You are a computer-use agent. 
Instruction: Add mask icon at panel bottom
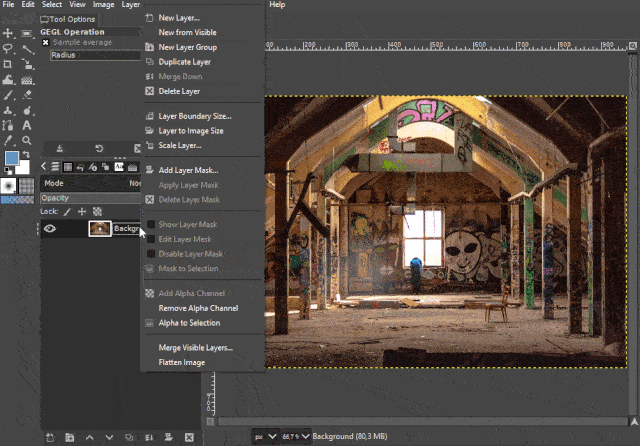tap(169, 438)
